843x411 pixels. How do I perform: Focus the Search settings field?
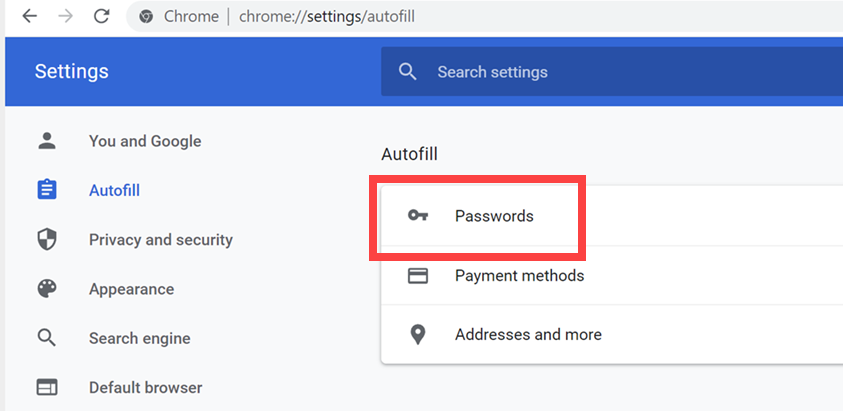600,72
